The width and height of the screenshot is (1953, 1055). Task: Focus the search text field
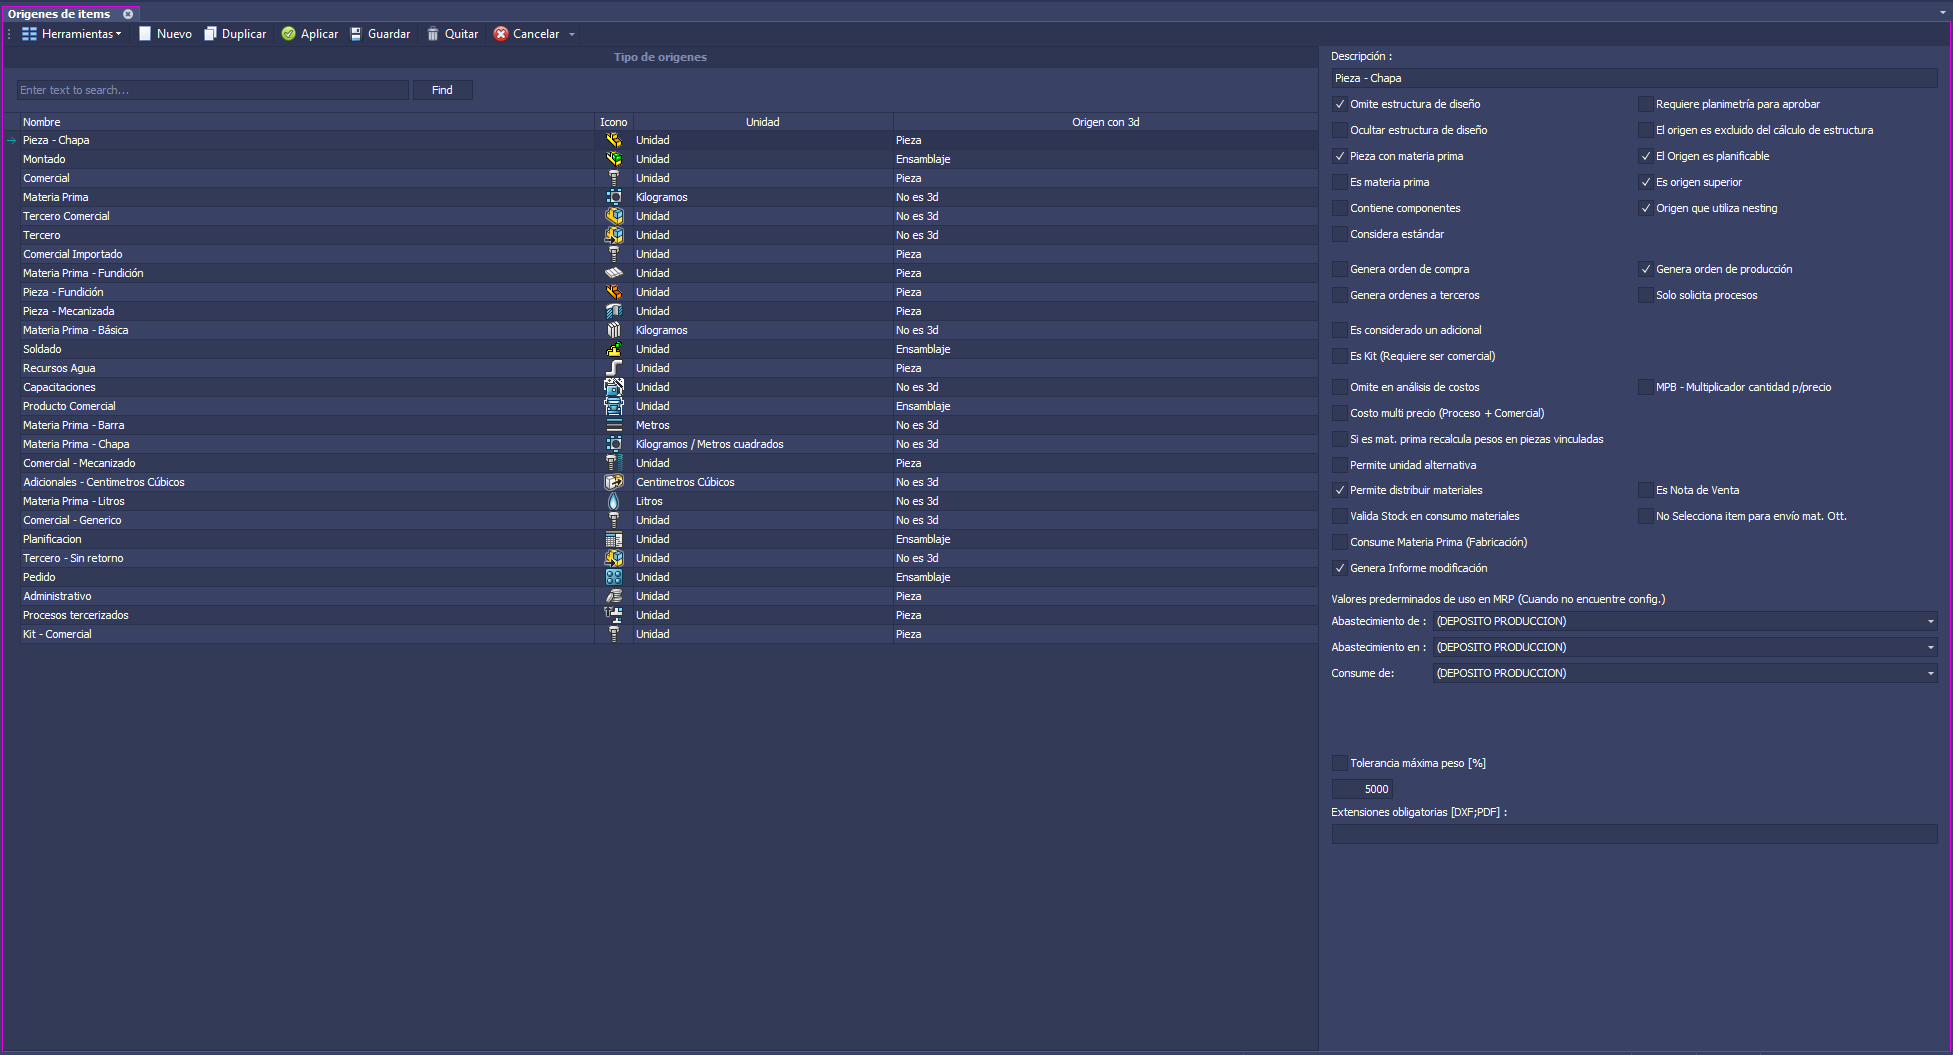[212, 90]
